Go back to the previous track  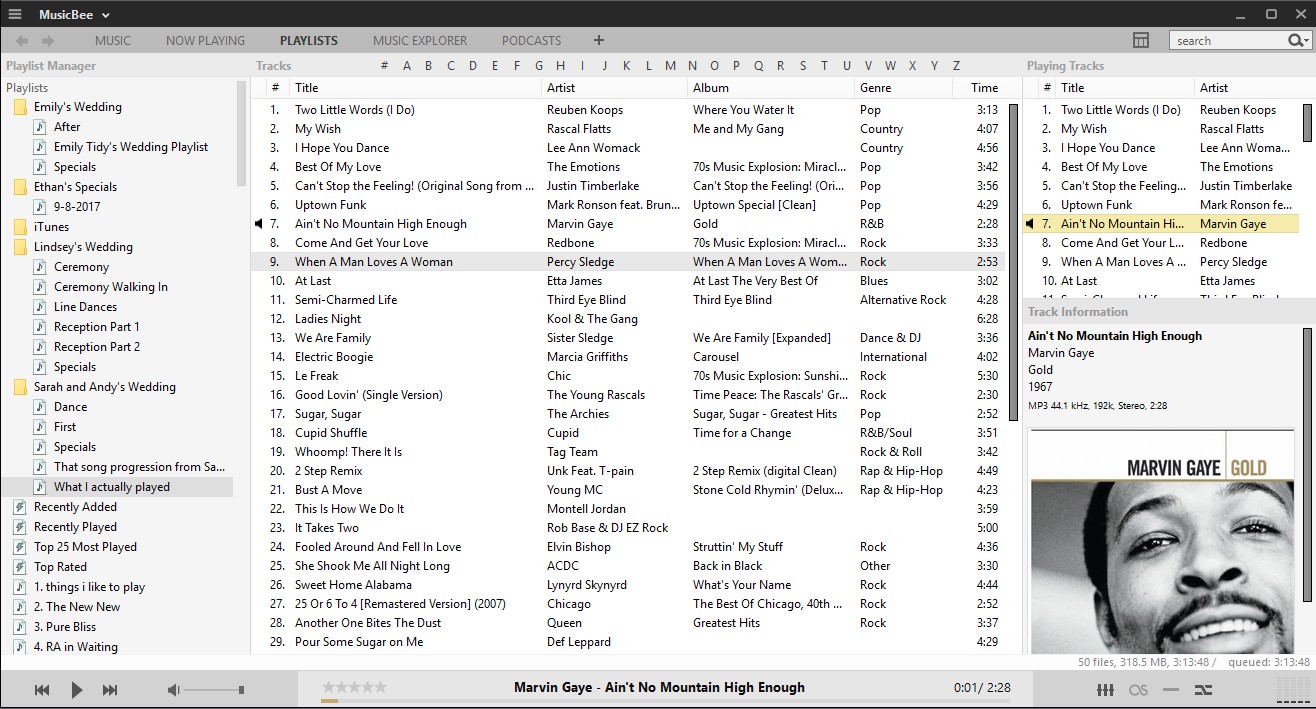coord(42,690)
